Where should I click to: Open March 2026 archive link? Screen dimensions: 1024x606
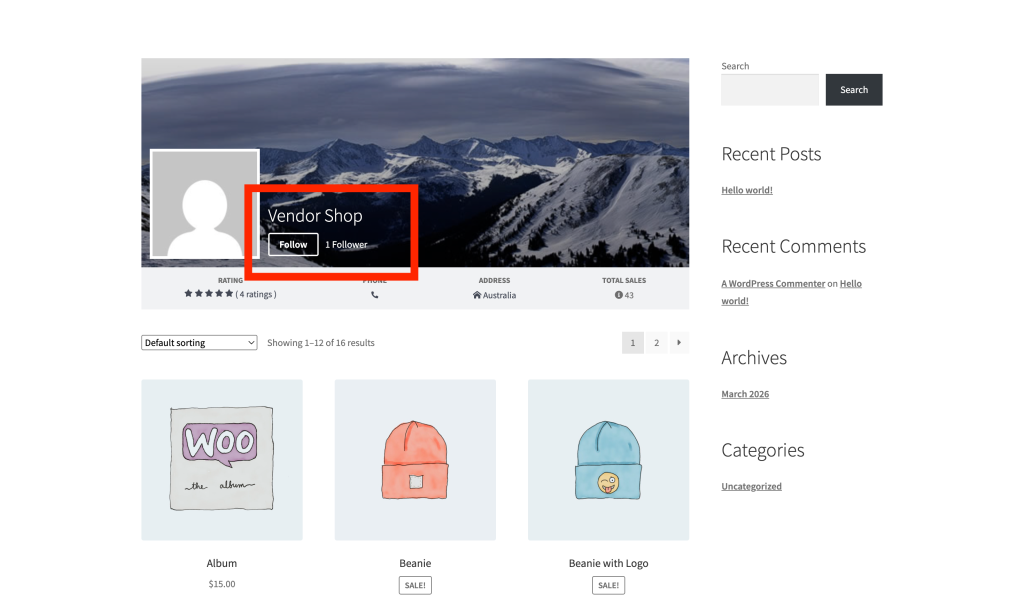point(745,394)
